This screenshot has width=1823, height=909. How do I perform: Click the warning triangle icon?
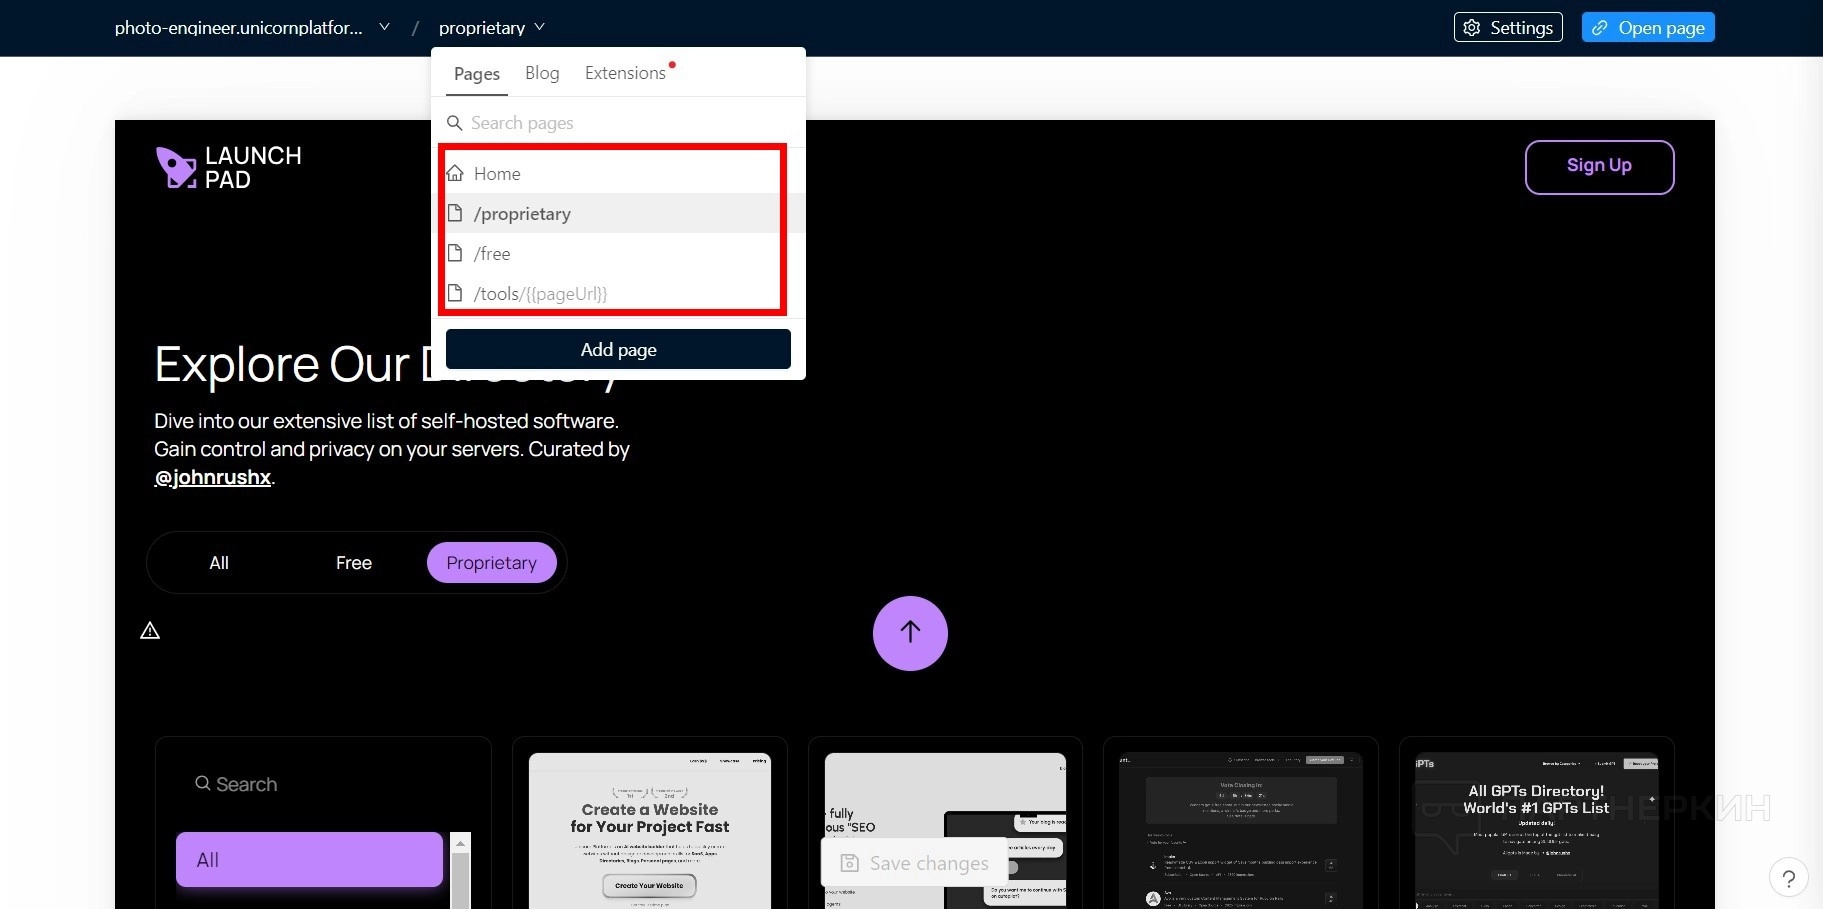tap(150, 631)
